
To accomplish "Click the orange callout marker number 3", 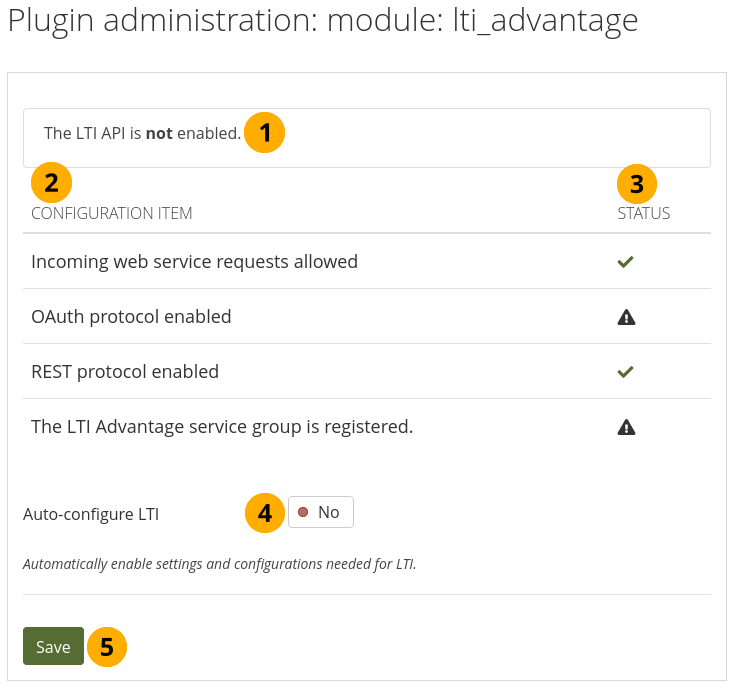I will pos(637,183).
